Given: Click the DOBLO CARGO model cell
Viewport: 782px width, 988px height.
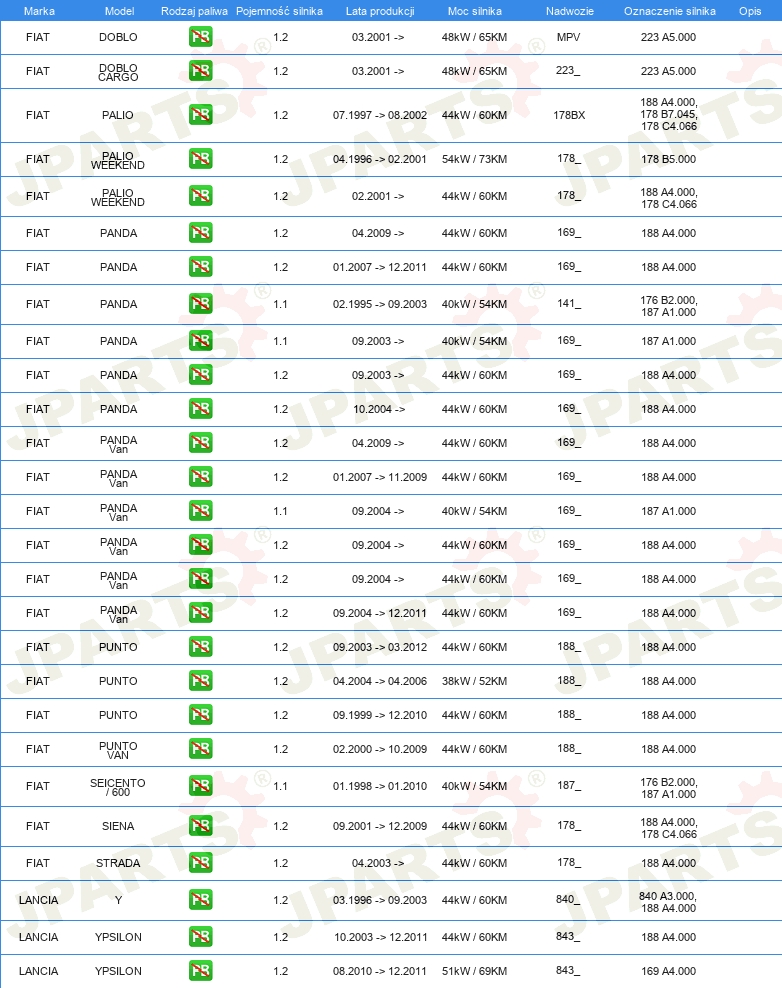Looking at the screenshot, I should click(x=118, y=72).
